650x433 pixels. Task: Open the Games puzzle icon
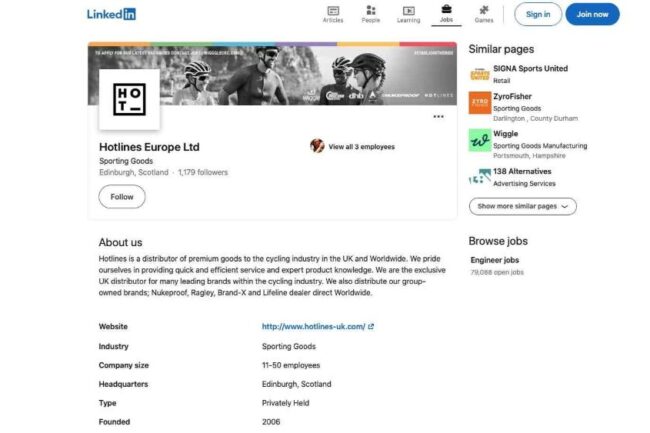(x=484, y=10)
